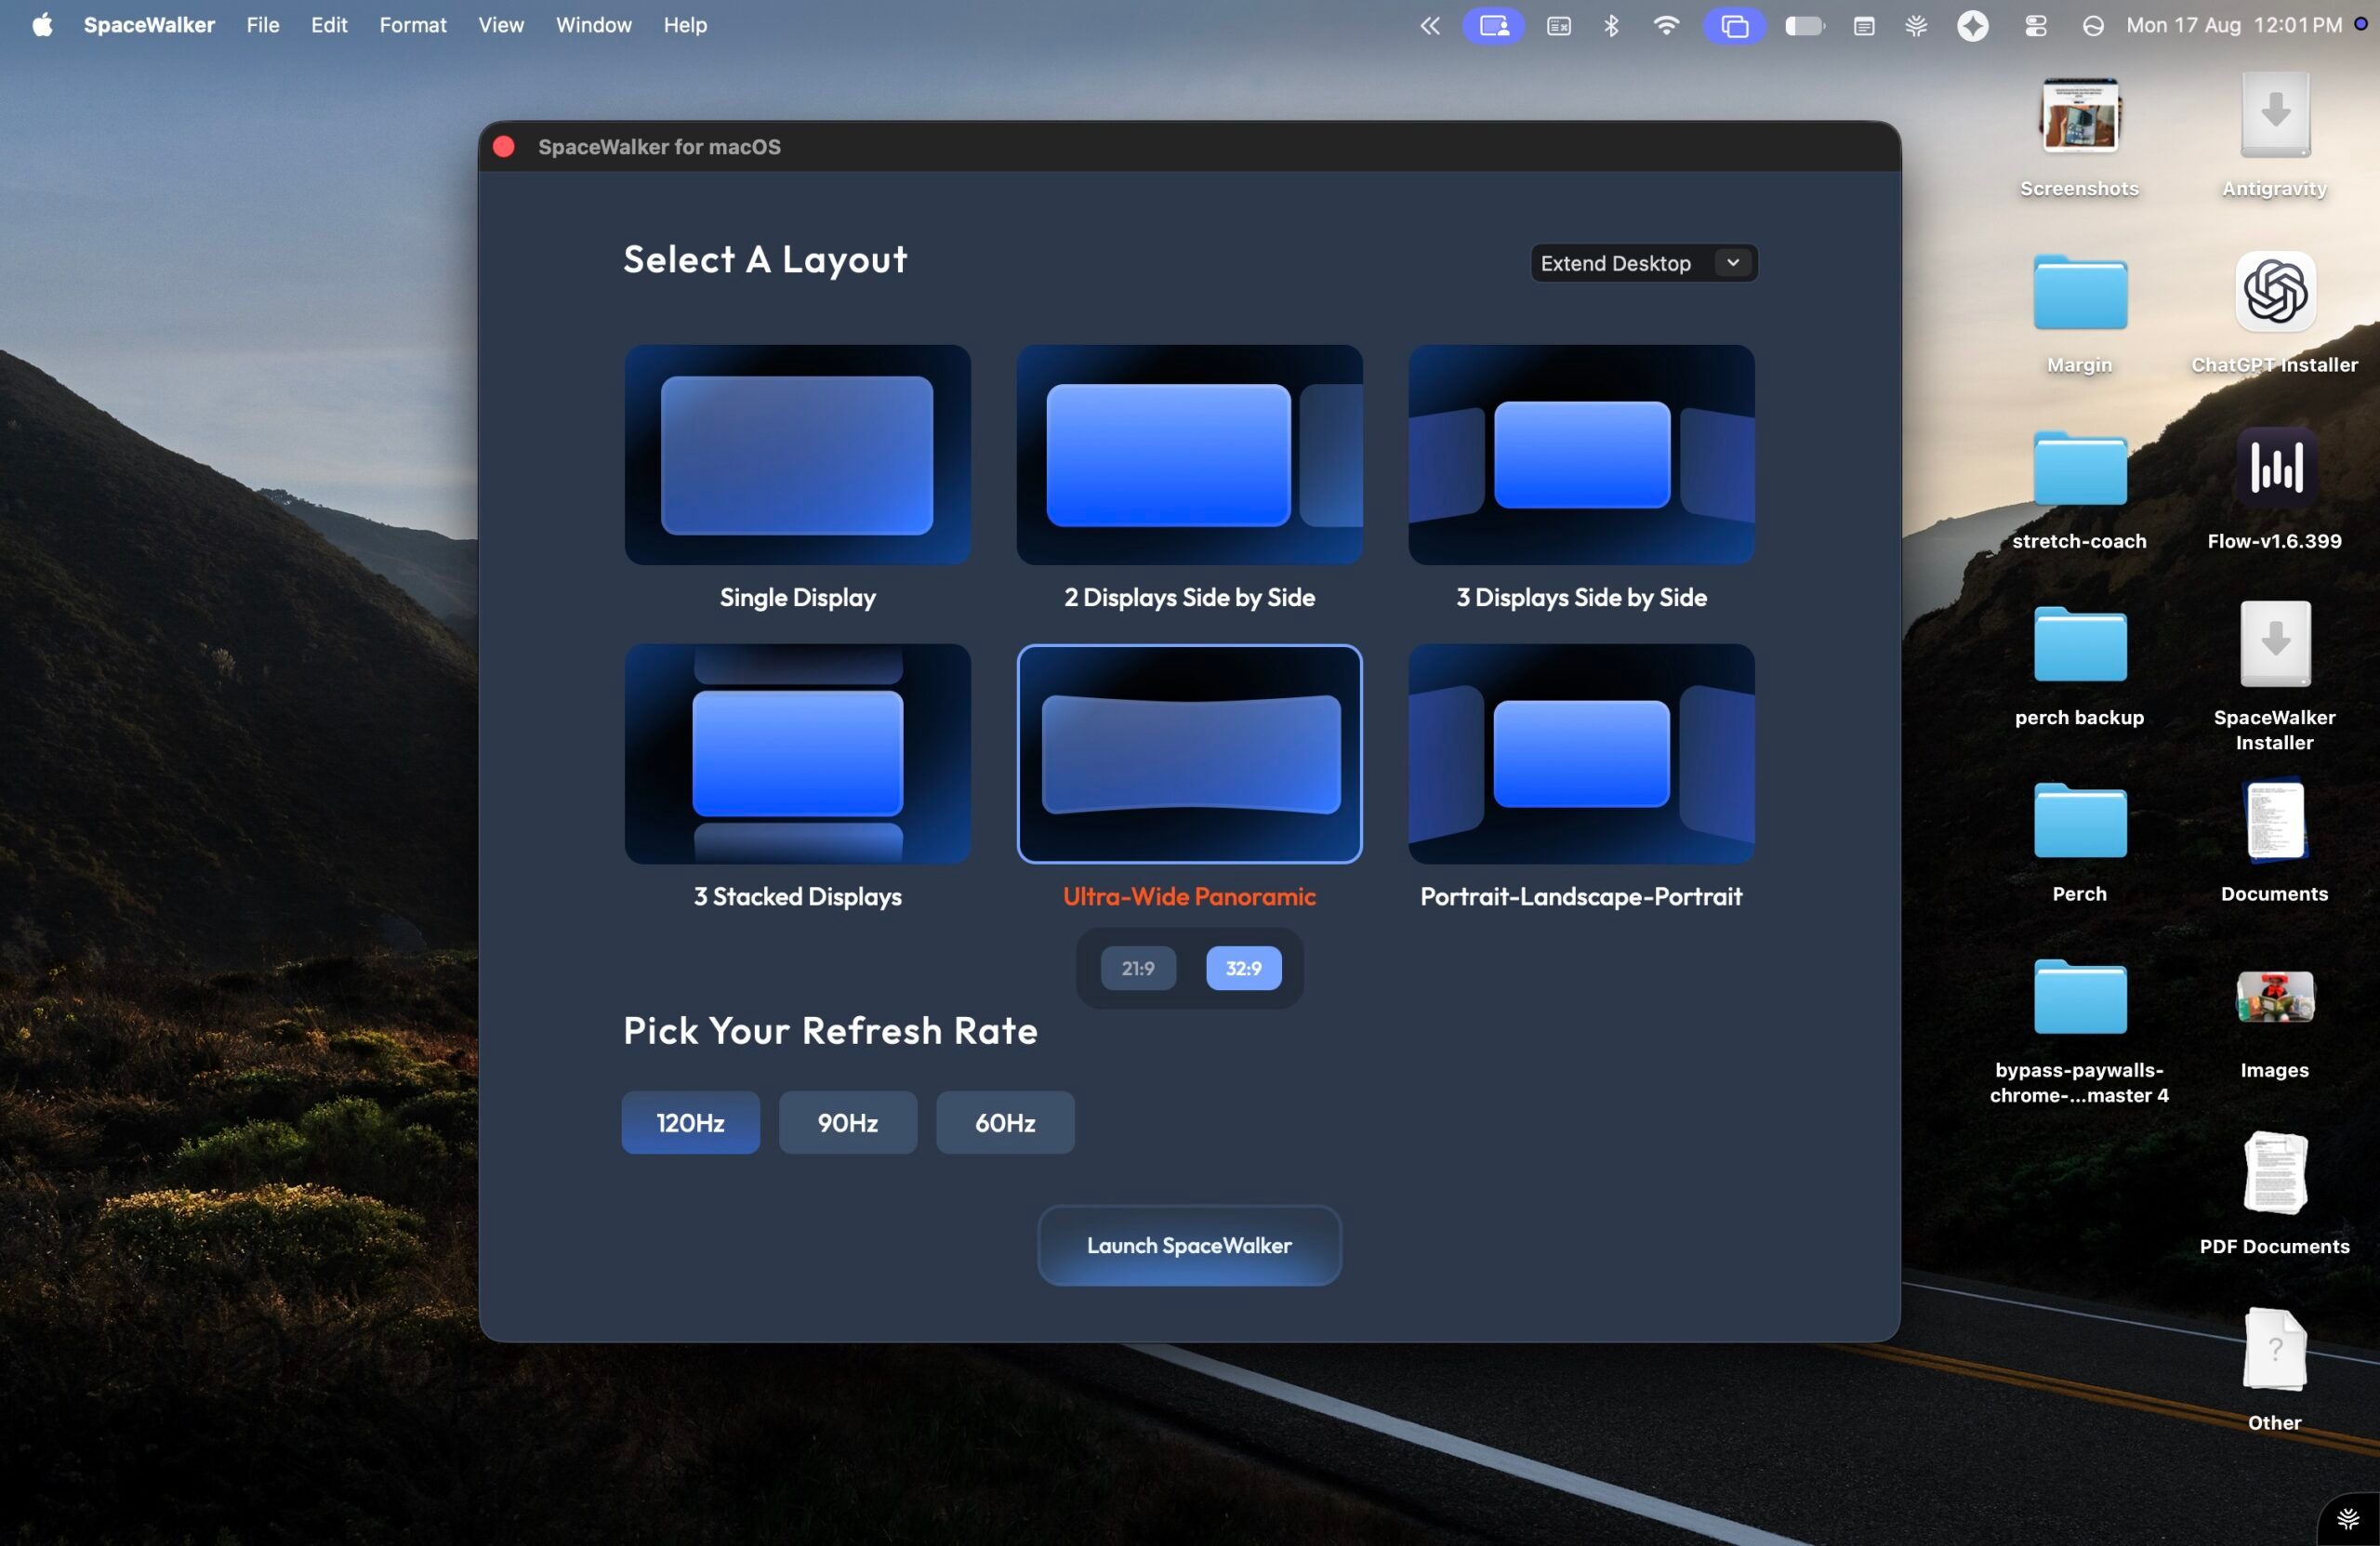This screenshot has width=2380, height=1546.
Task: Open the File menu
Action: 263,25
